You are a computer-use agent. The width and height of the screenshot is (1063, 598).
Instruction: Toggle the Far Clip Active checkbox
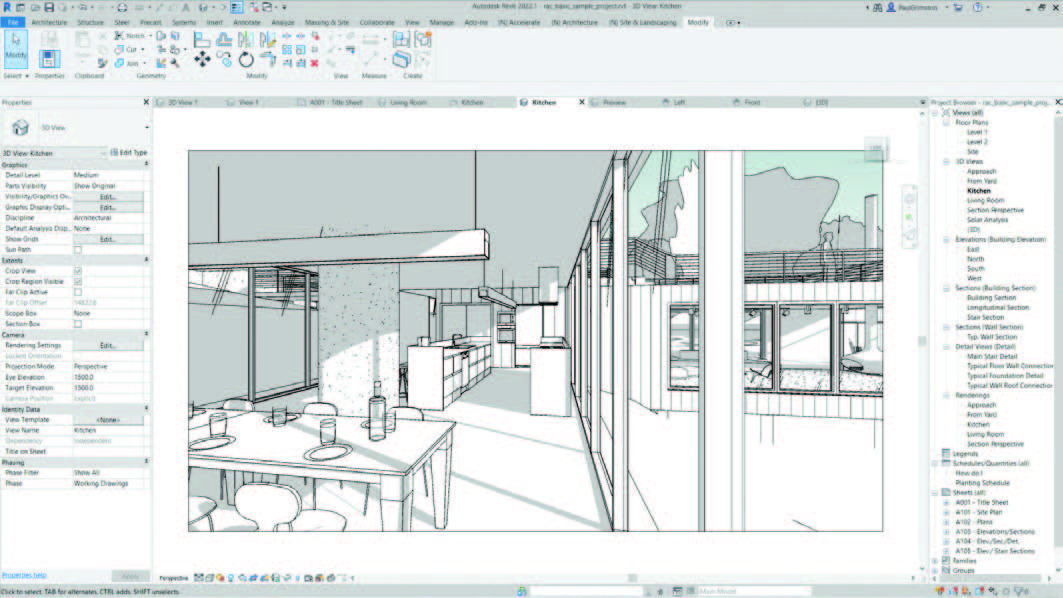[x=78, y=292]
